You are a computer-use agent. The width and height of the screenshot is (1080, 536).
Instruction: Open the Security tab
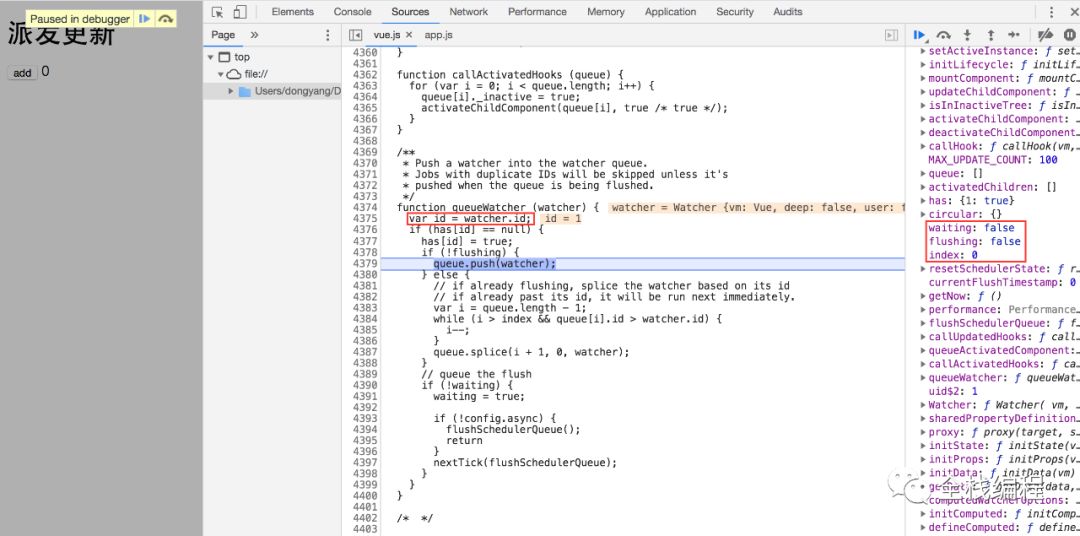734,12
